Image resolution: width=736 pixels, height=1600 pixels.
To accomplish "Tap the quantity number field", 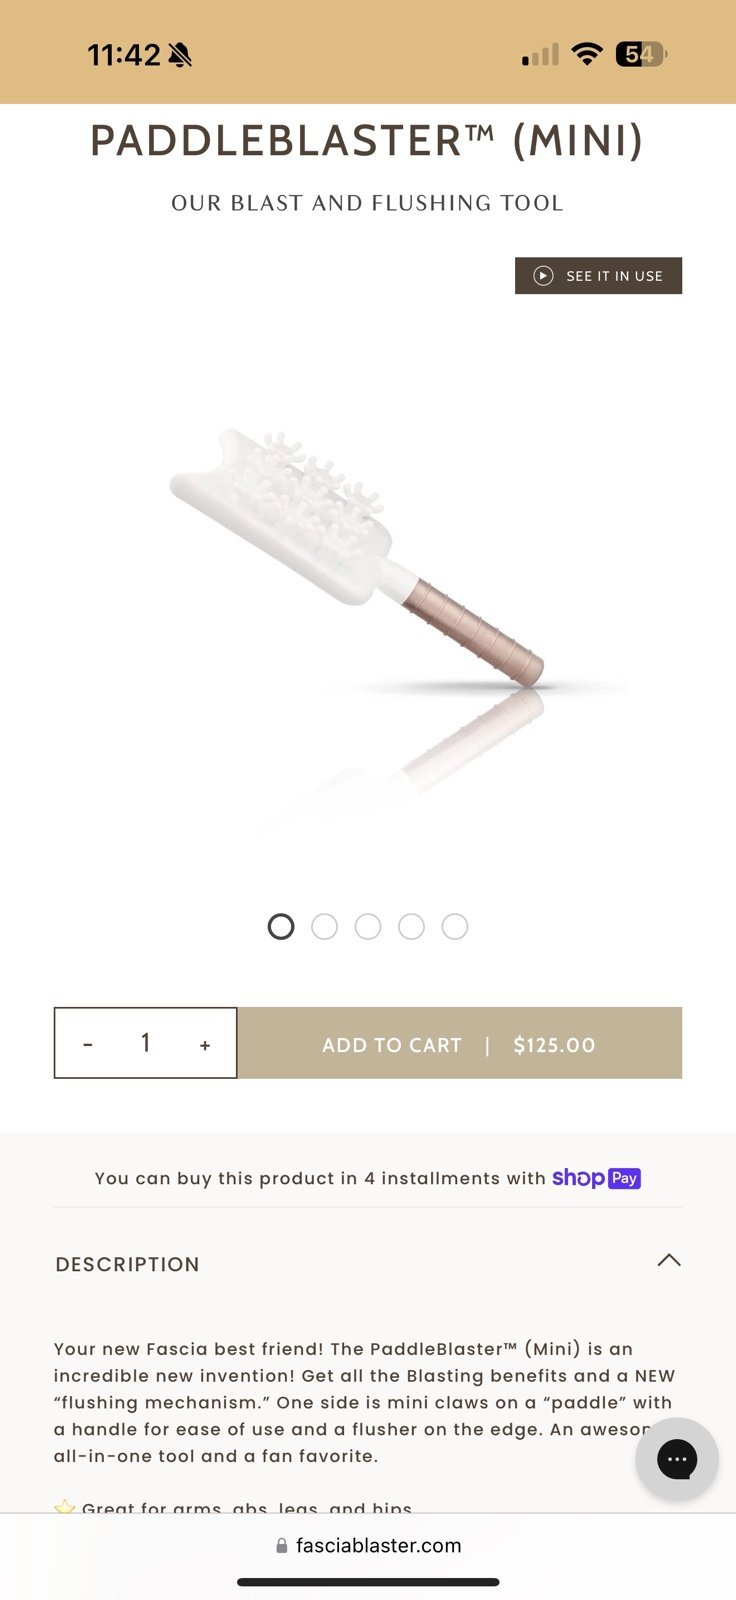I will tap(146, 1043).
